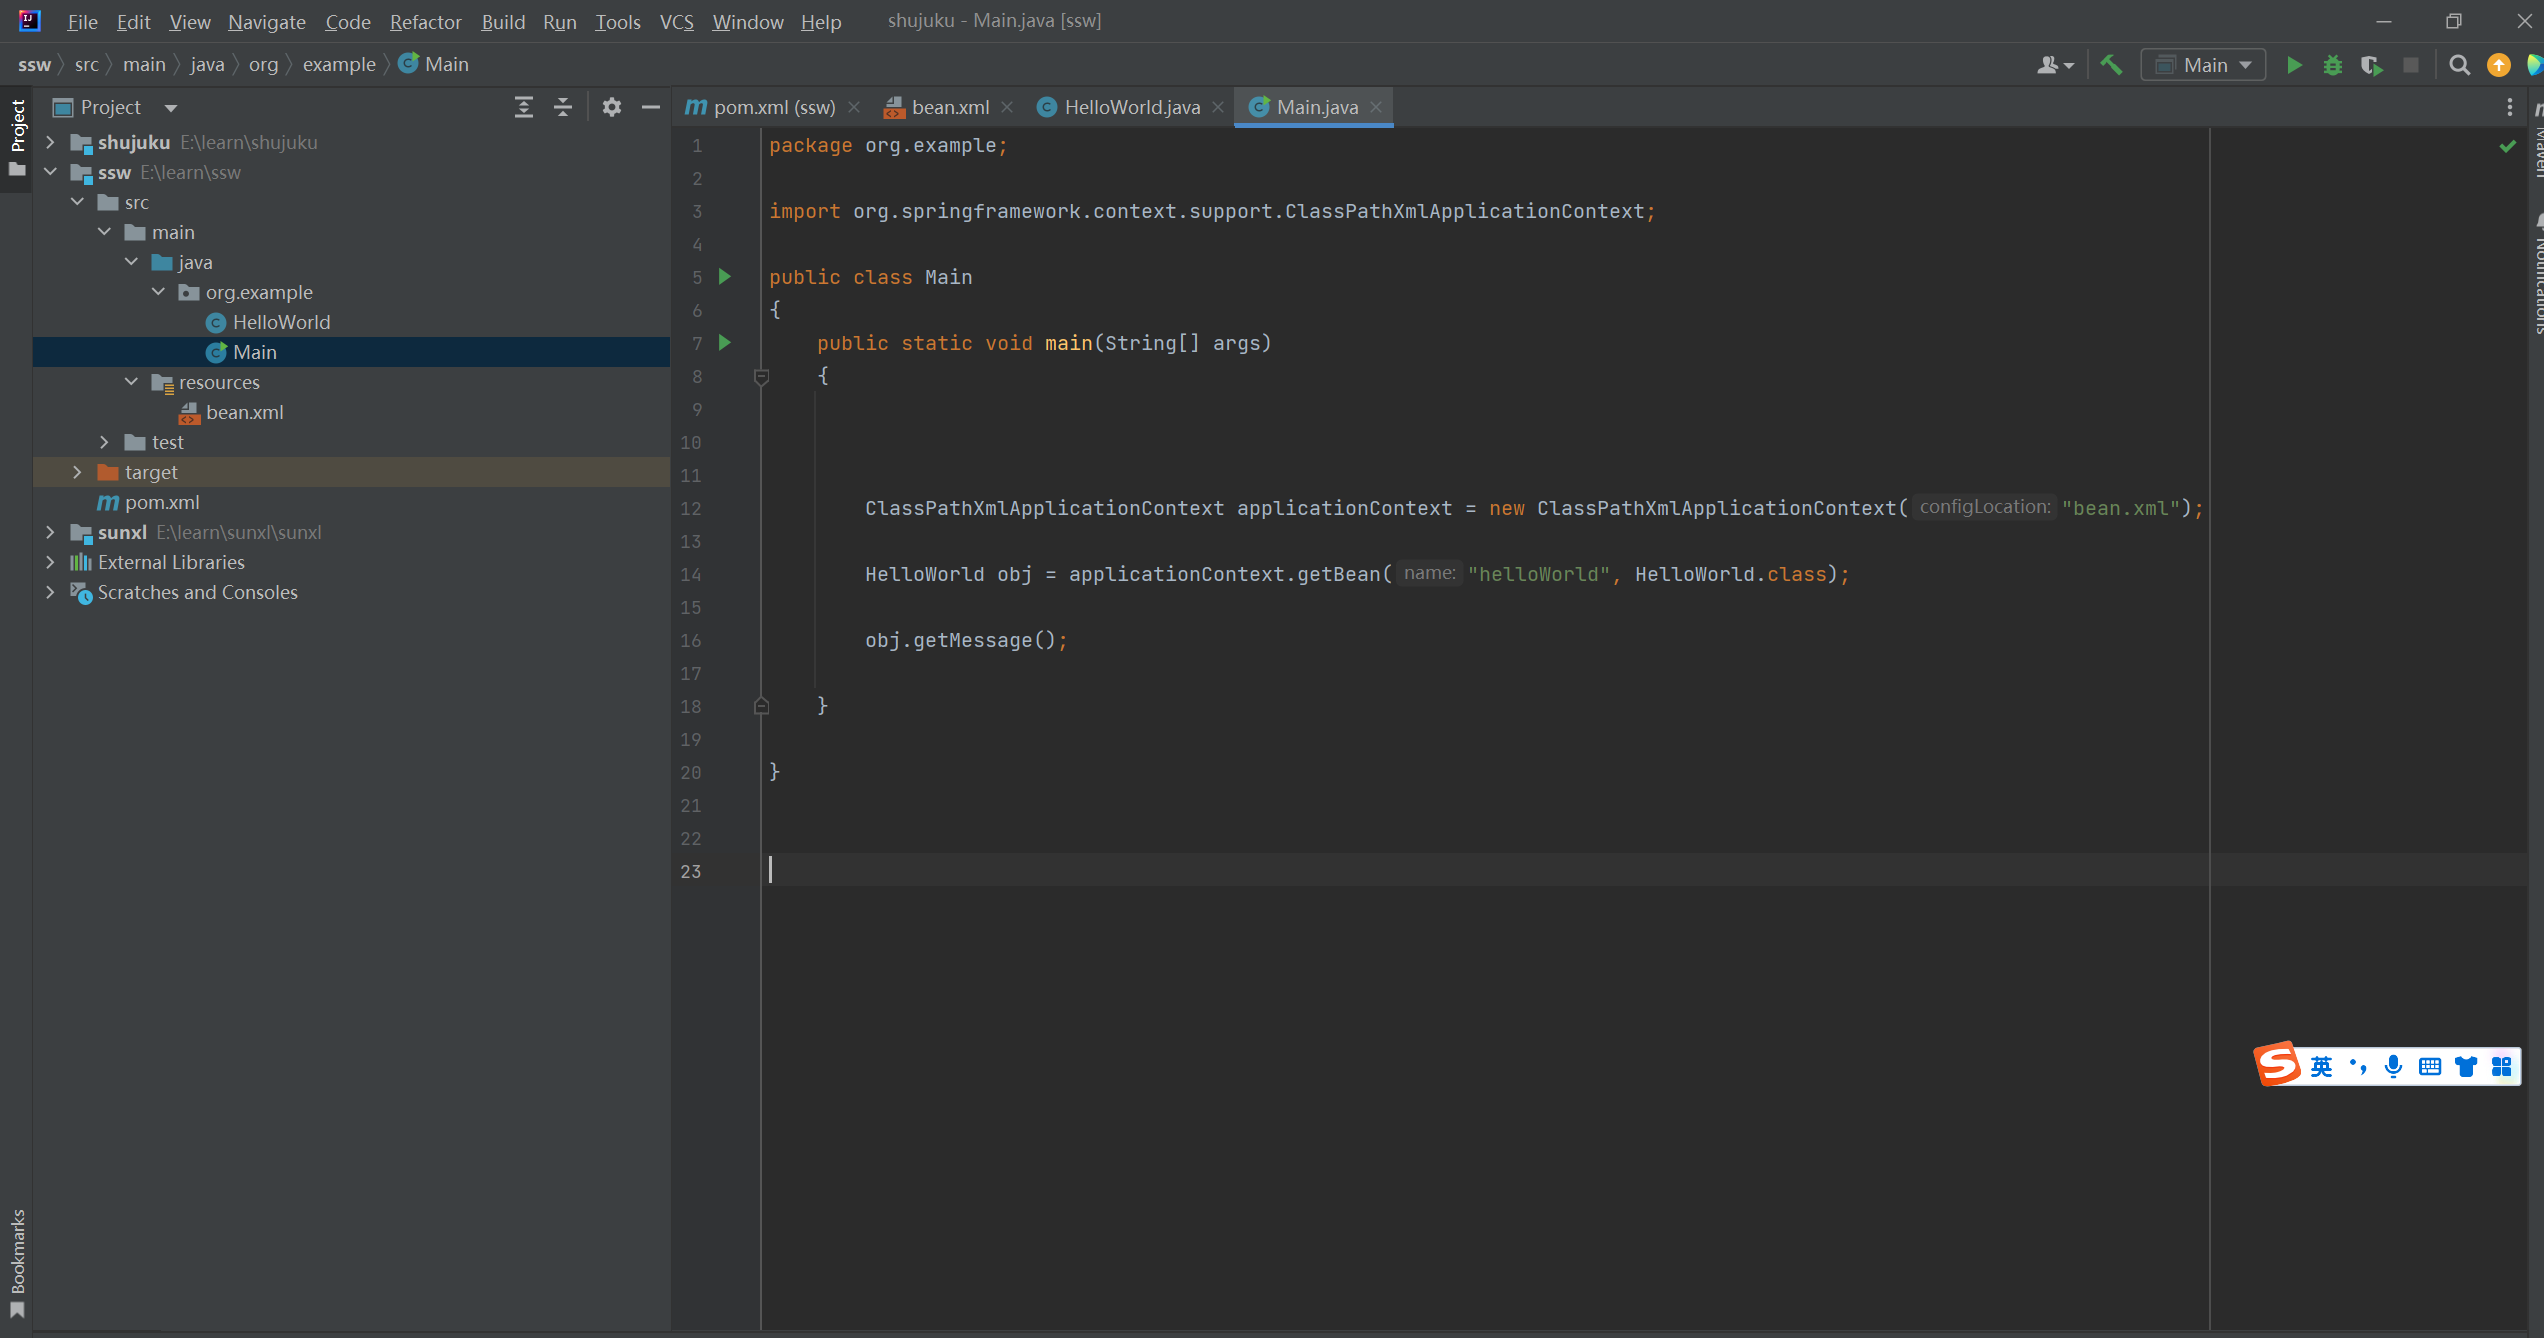
Task: Open Project panel settings gear
Action: 612,107
